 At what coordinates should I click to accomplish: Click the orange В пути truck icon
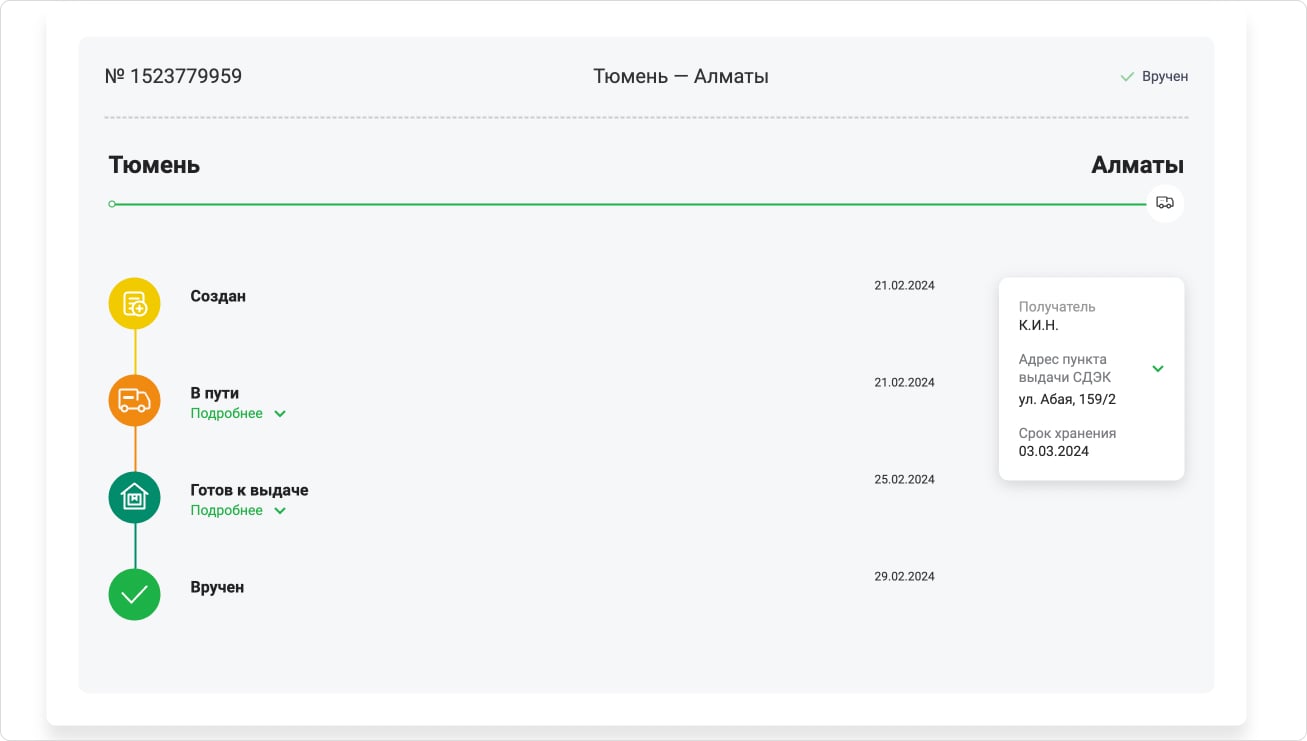tap(134, 400)
